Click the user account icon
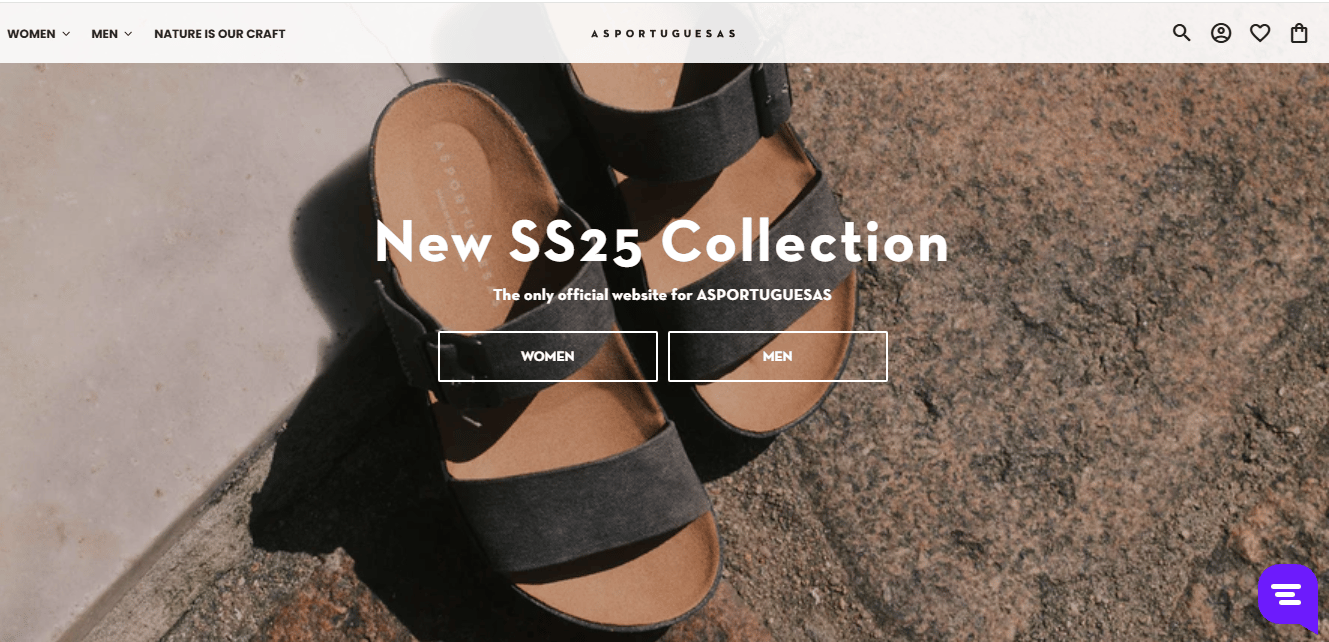Image resolution: width=1329 pixels, height=642 pixels. click(x=1221, y=33)
